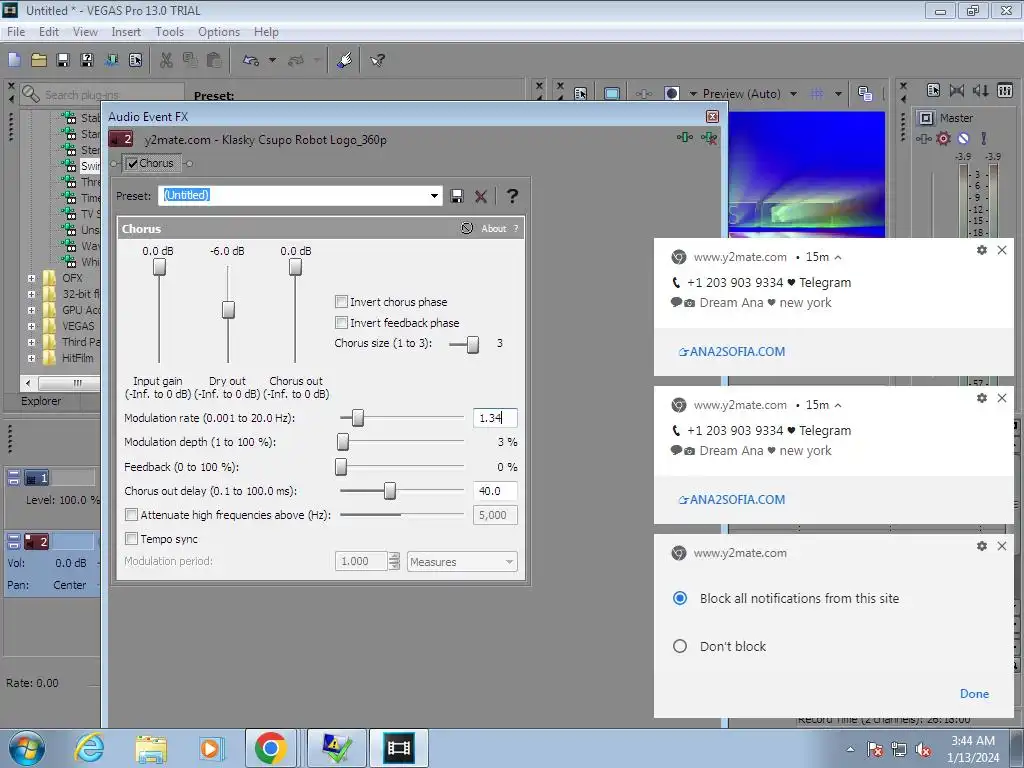Screen dimensions: 1024x768
Task: Expand the GPU Accelerated folder node
Action: (31, 310)
